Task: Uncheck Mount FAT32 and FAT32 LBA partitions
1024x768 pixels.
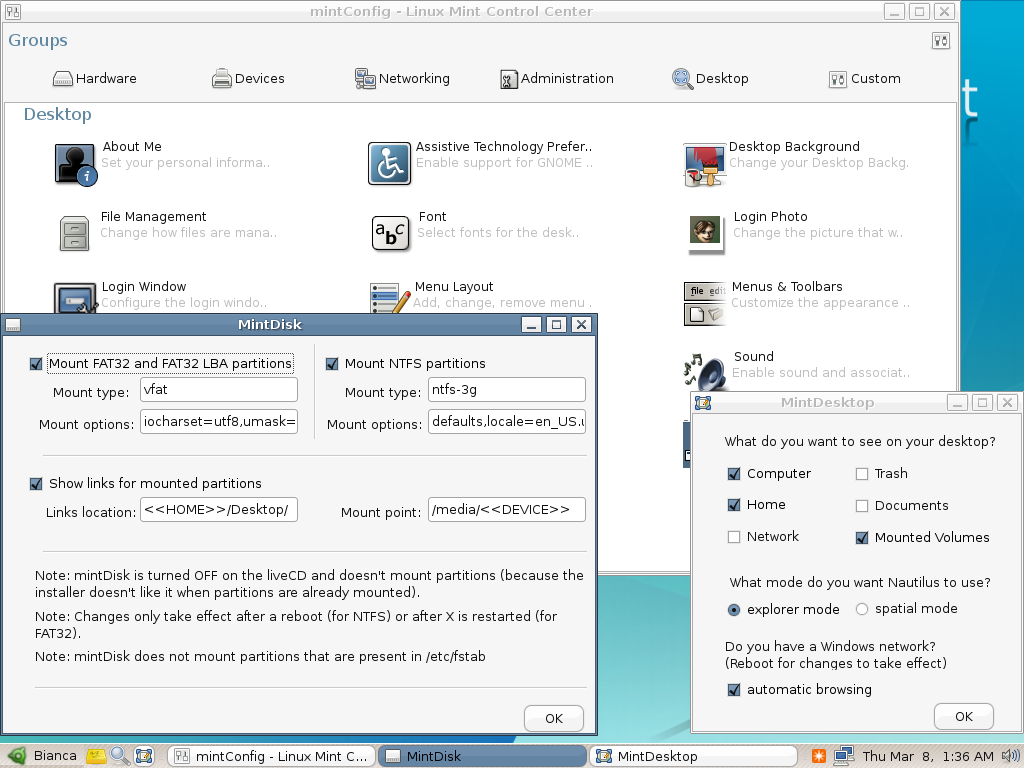Action: pyautogui.click(x=36, y=364)
